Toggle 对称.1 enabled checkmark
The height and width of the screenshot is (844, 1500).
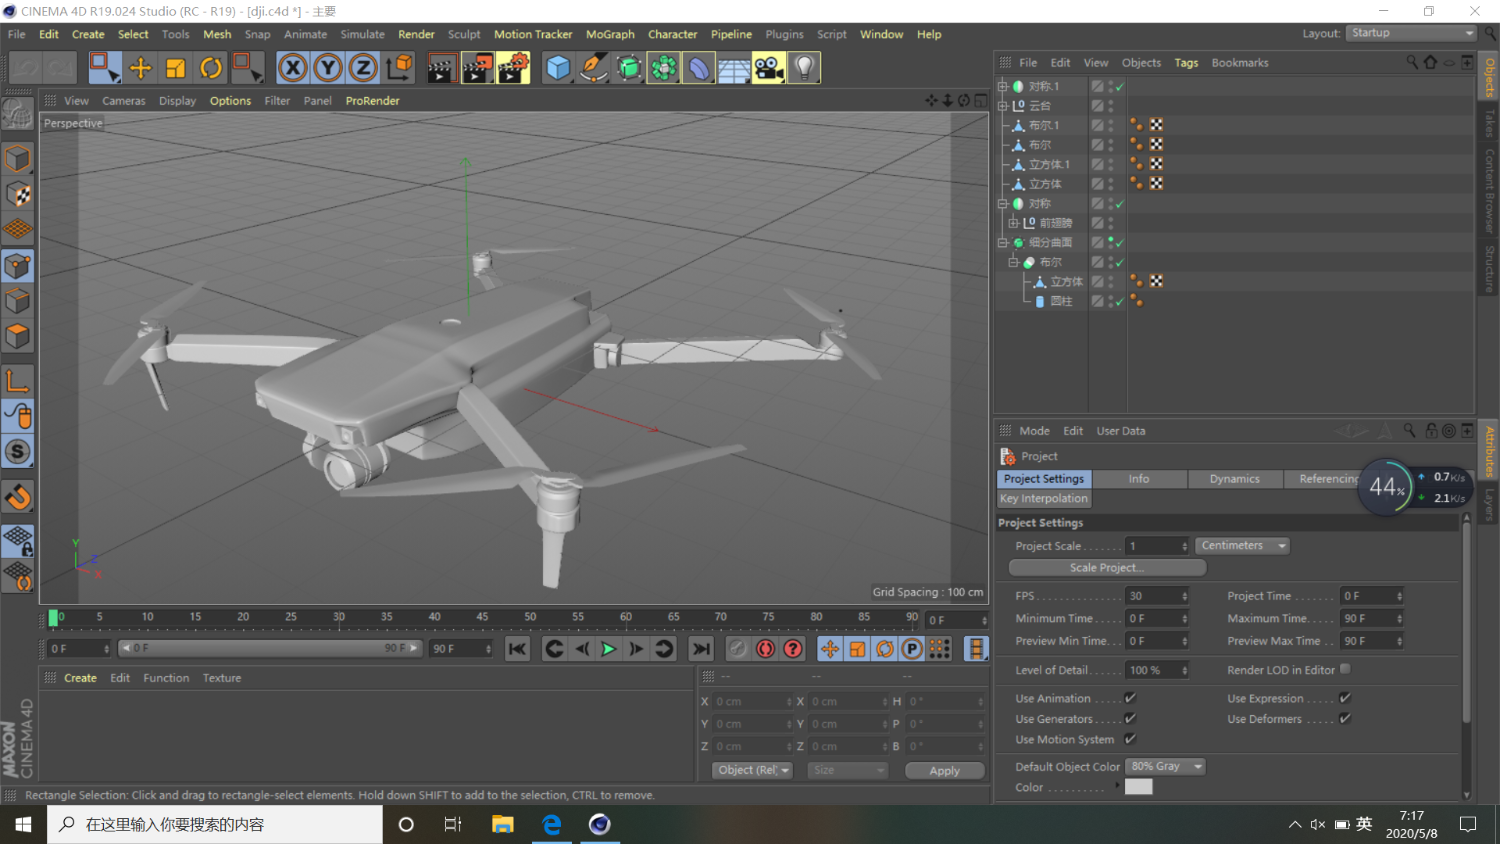click(x=1120, y=87)
